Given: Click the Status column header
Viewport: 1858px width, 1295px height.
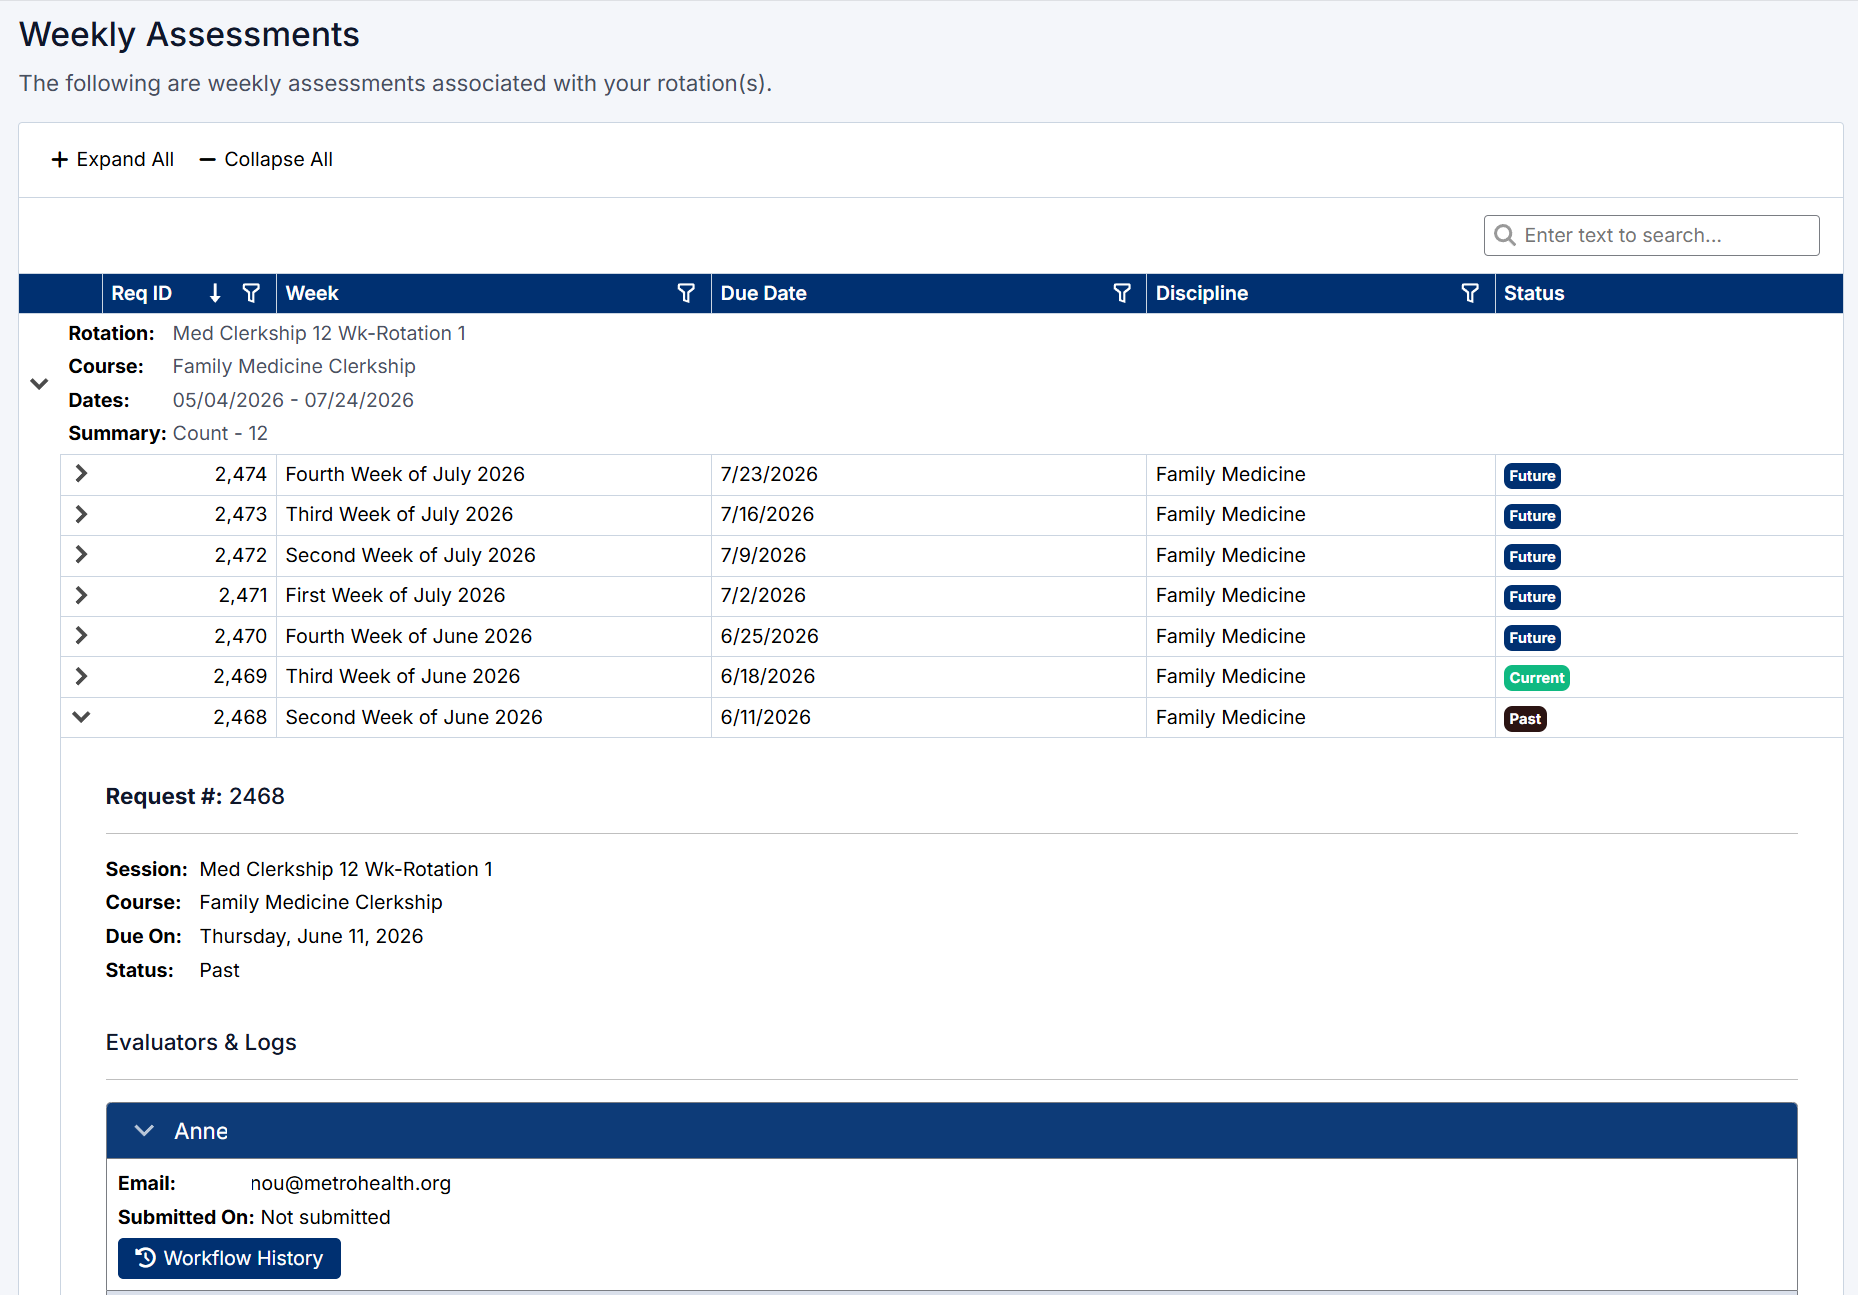Looking at the screenshot, I should pyautogui.click(x=1534, y=293).
